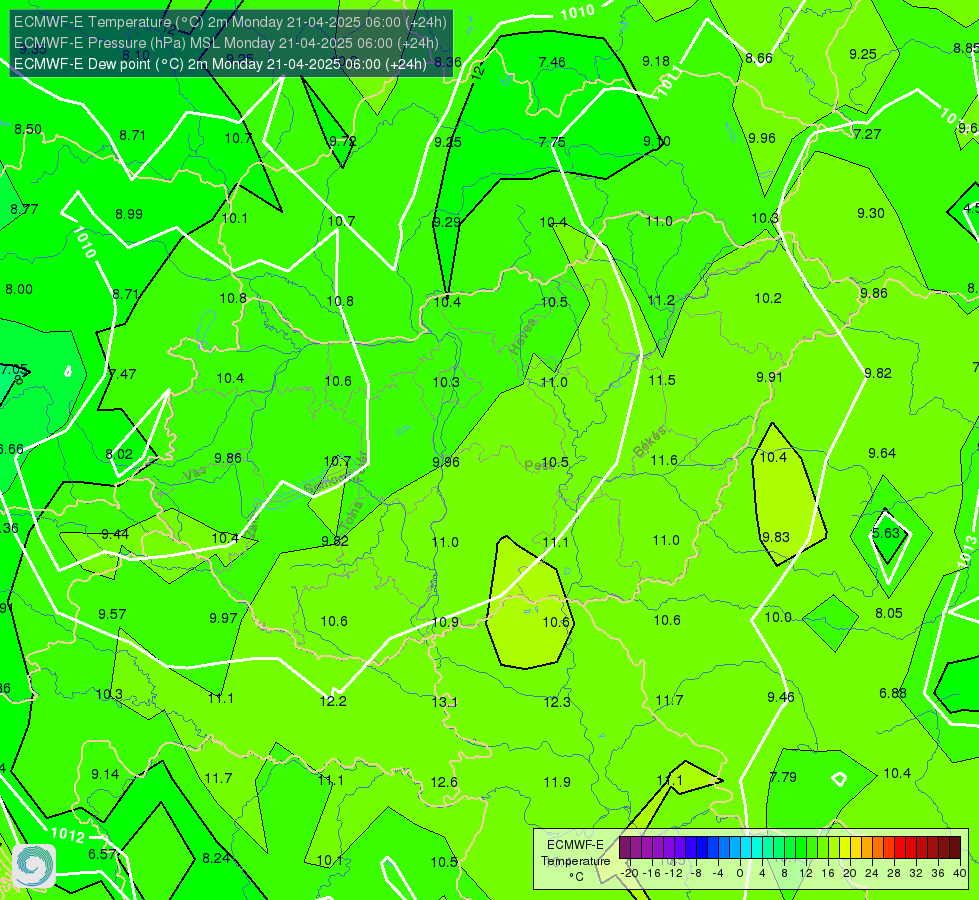Click the 7.47 temperature value
Viewport: 979px width, 900px height.
pos(122,374)
